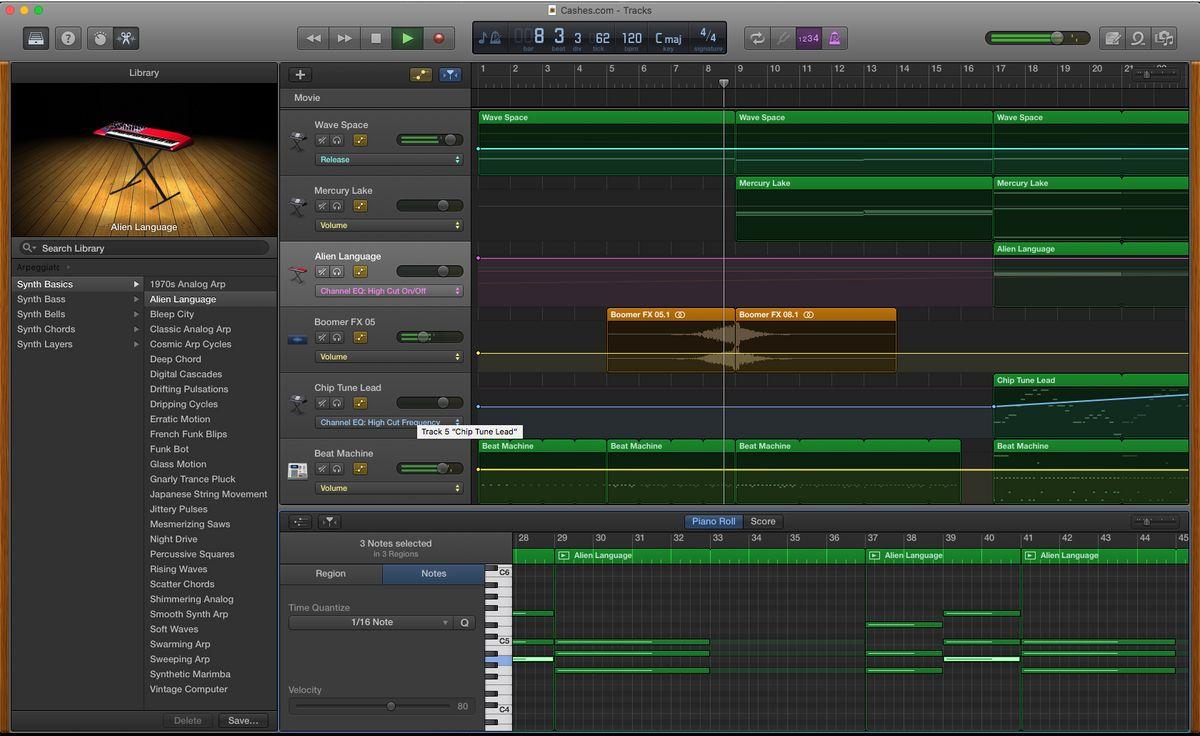Open the Note Pad button
Screen dimensions: 1200x736
click(1111, 38)
